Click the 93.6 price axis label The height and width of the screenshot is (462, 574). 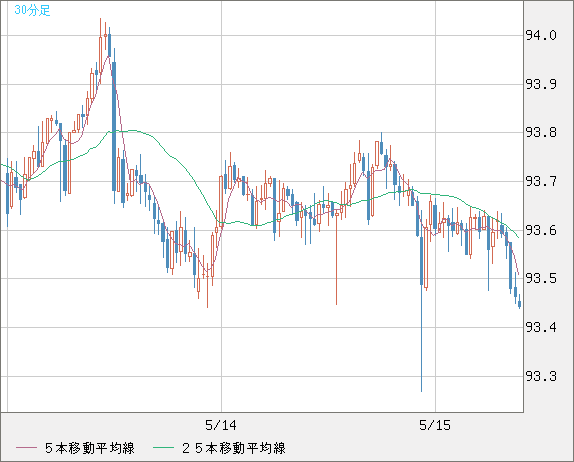pos(541,230)
